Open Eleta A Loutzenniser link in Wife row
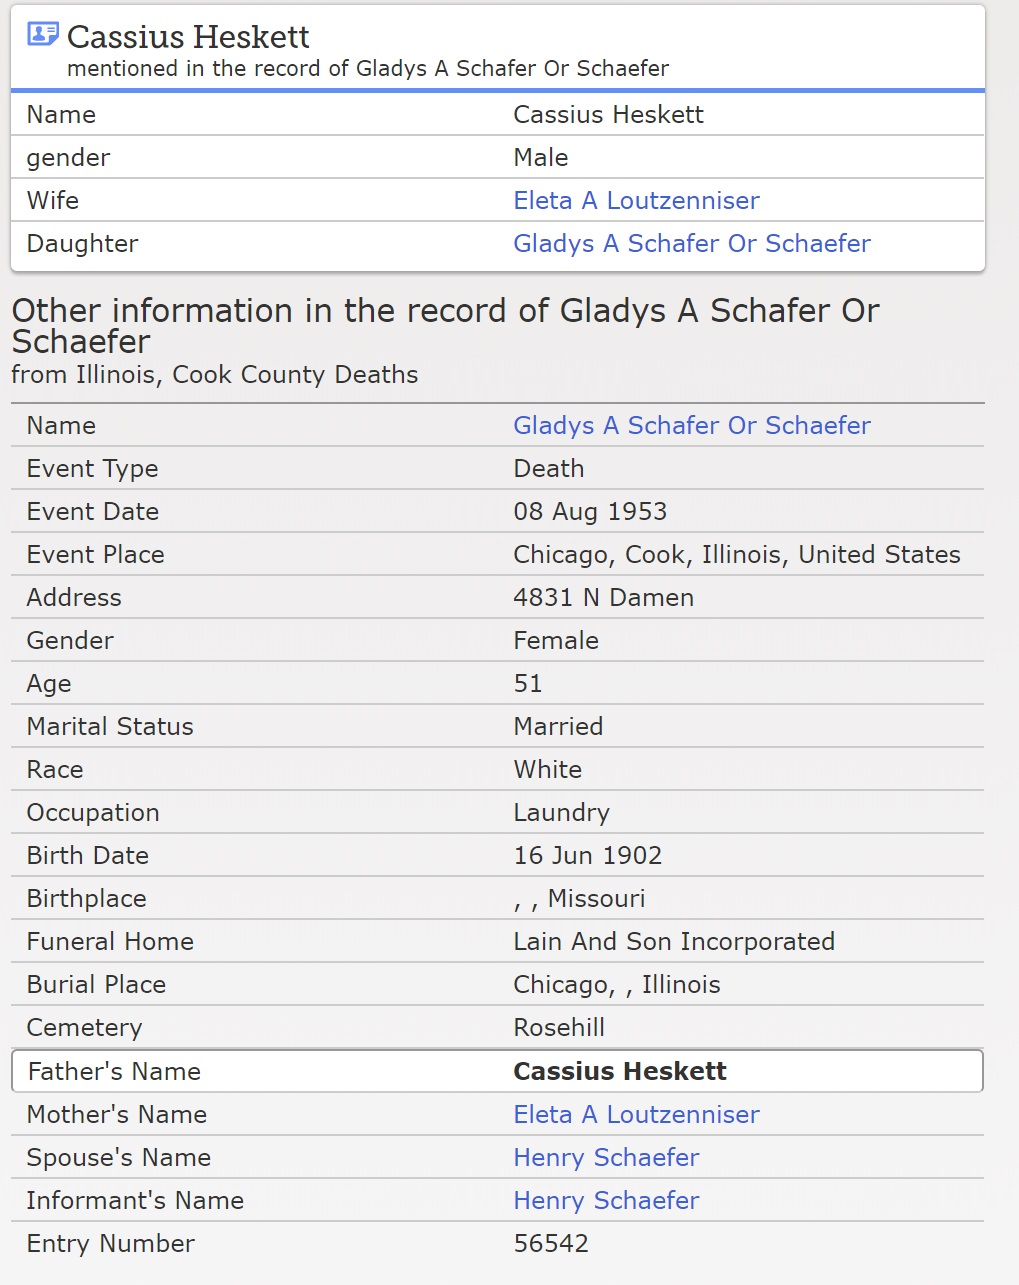The height and width of the screenshot is (1285, 1019). tap(636, 201)
